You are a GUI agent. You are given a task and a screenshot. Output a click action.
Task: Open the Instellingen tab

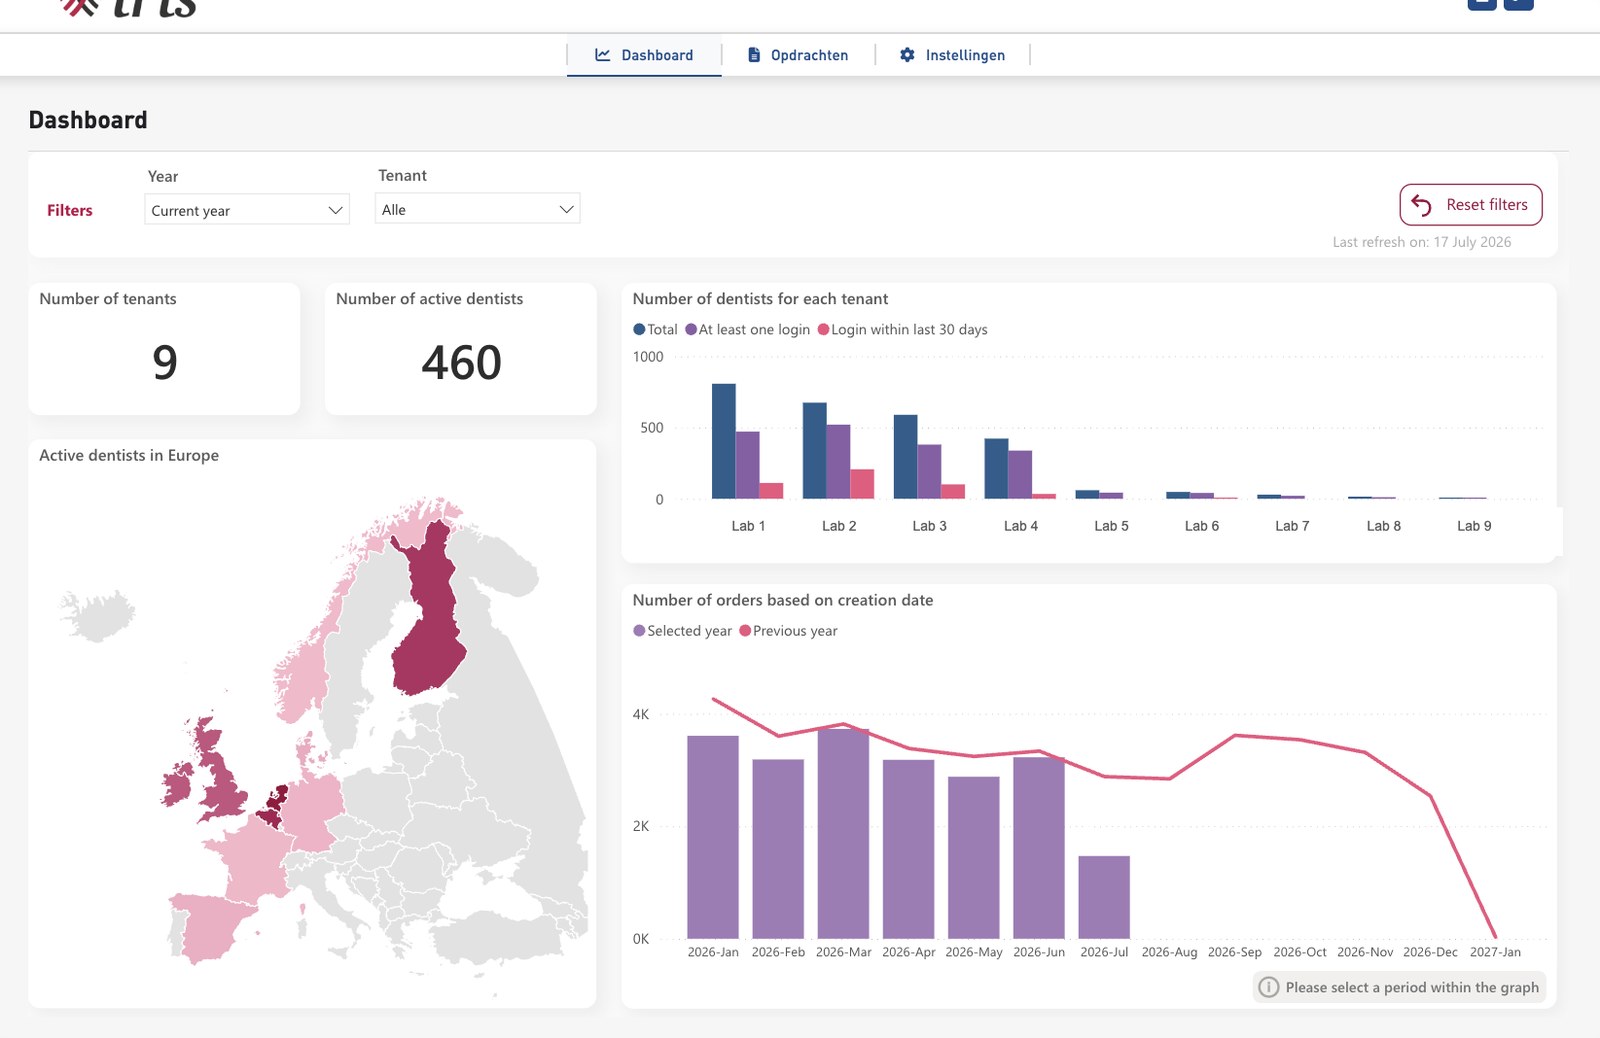click(952, 55)
